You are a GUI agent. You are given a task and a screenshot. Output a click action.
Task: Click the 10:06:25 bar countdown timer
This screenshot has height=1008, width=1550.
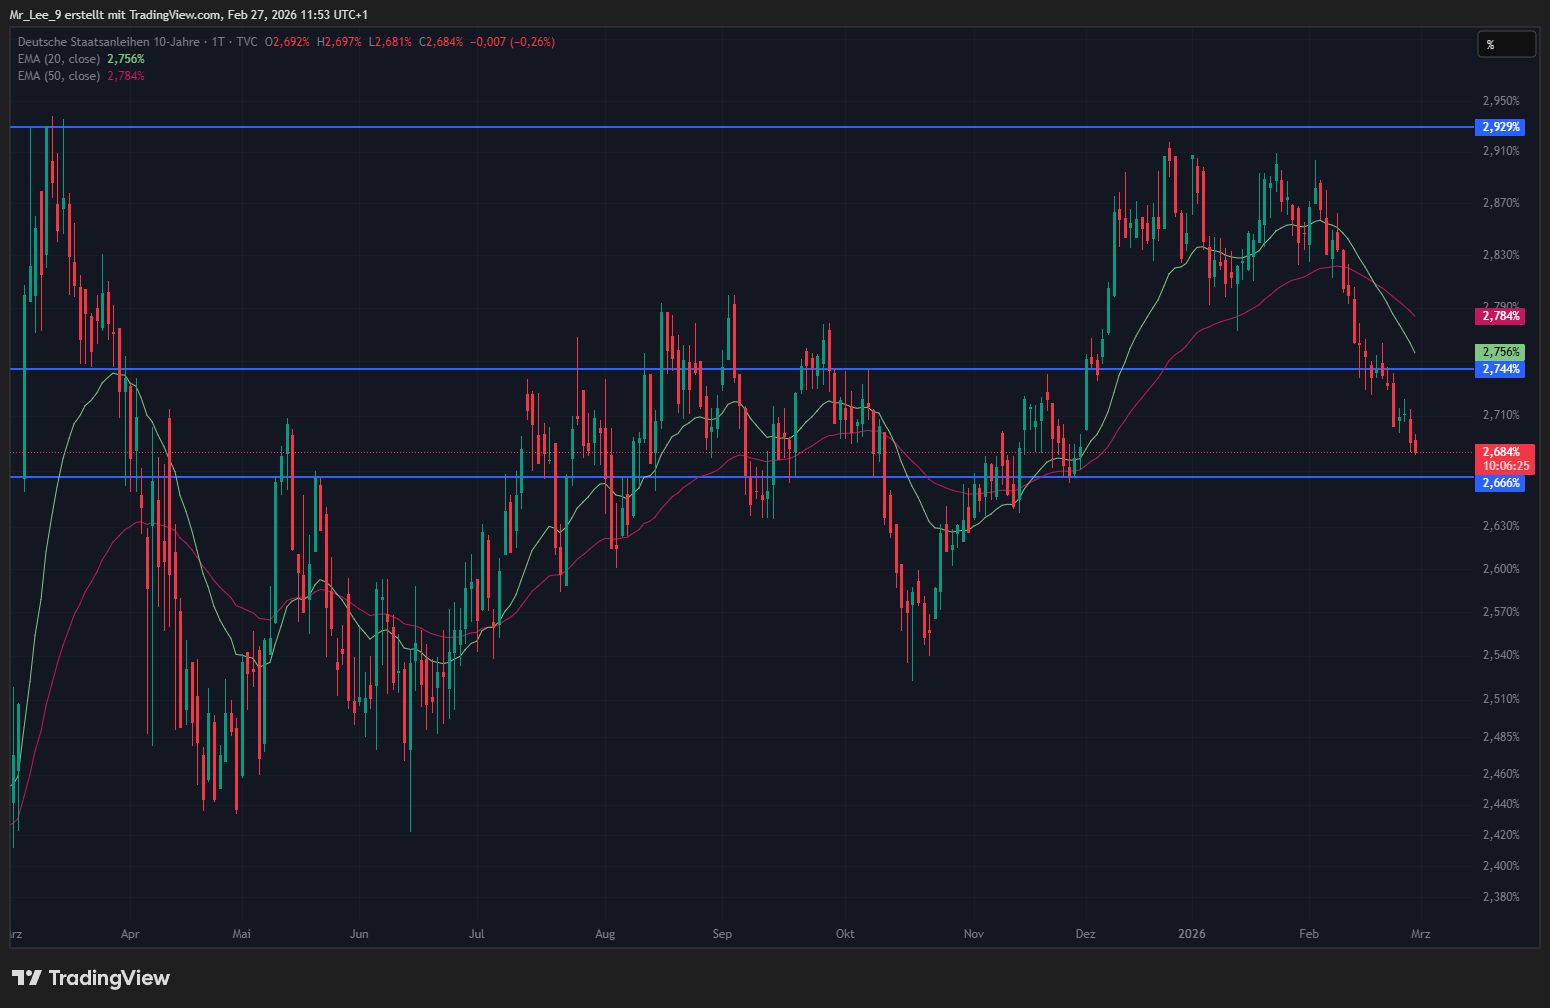(1505, 466)
